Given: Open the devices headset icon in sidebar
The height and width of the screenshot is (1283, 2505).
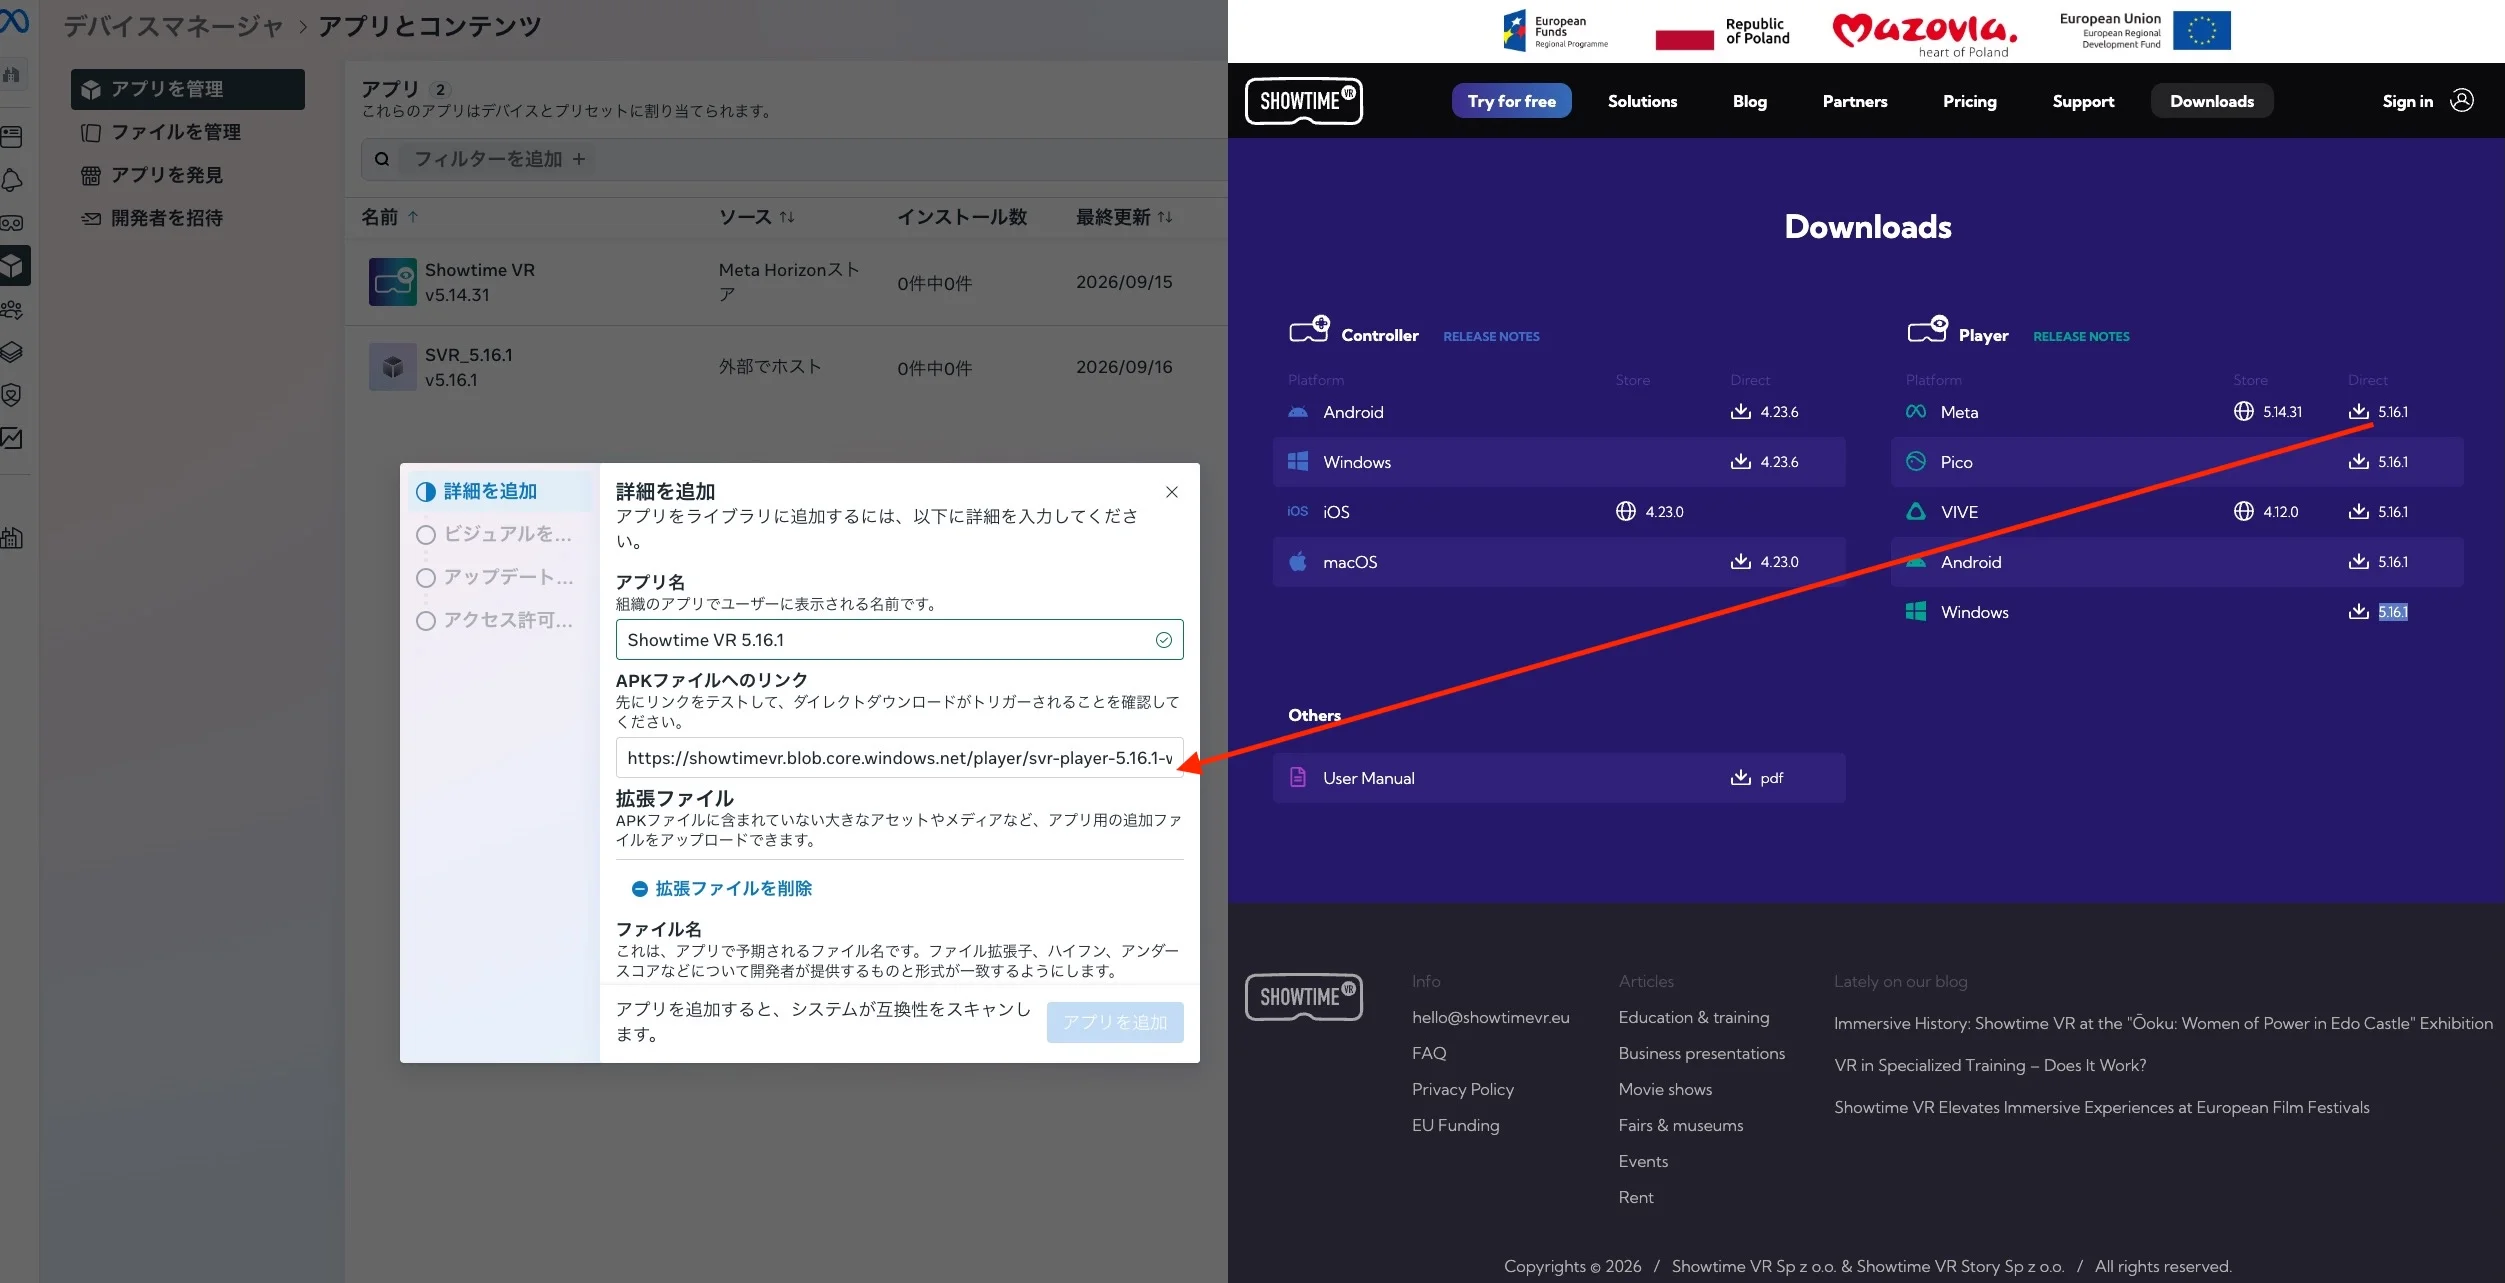Looking at the screenshot, I should pyautogui.click(x=12, y=223).
